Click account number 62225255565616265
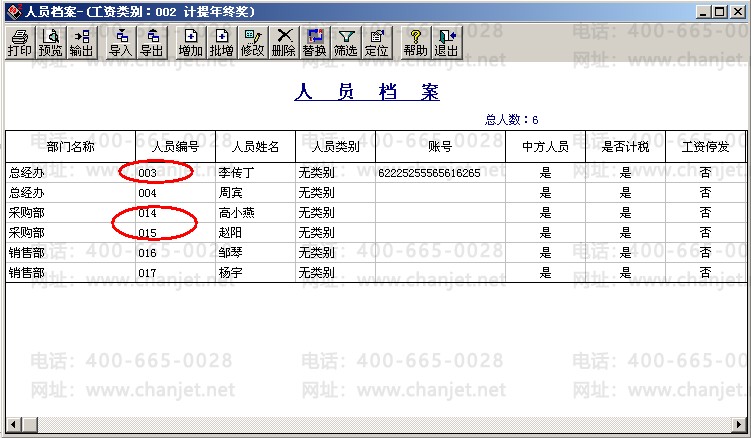 (x=429, y=173)
